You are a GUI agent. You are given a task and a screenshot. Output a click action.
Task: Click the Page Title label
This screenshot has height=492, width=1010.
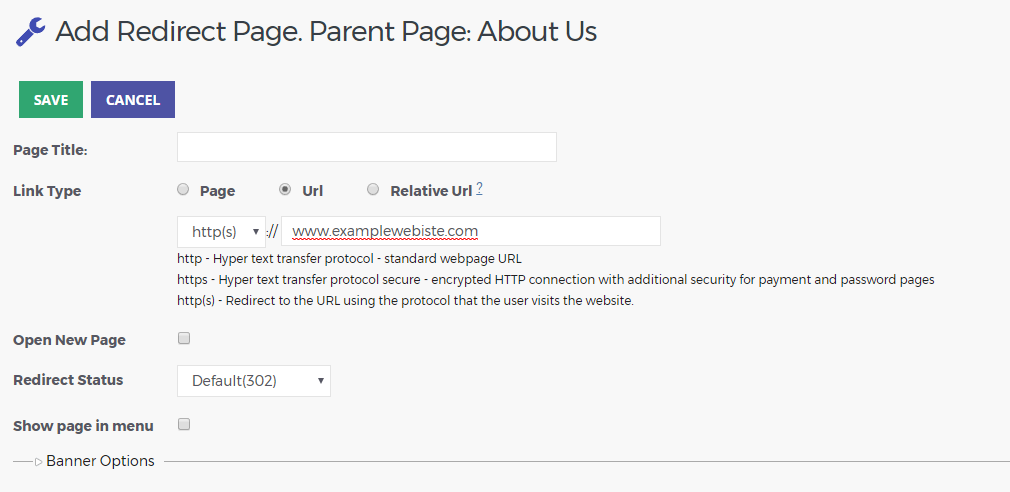coord(50,150)
